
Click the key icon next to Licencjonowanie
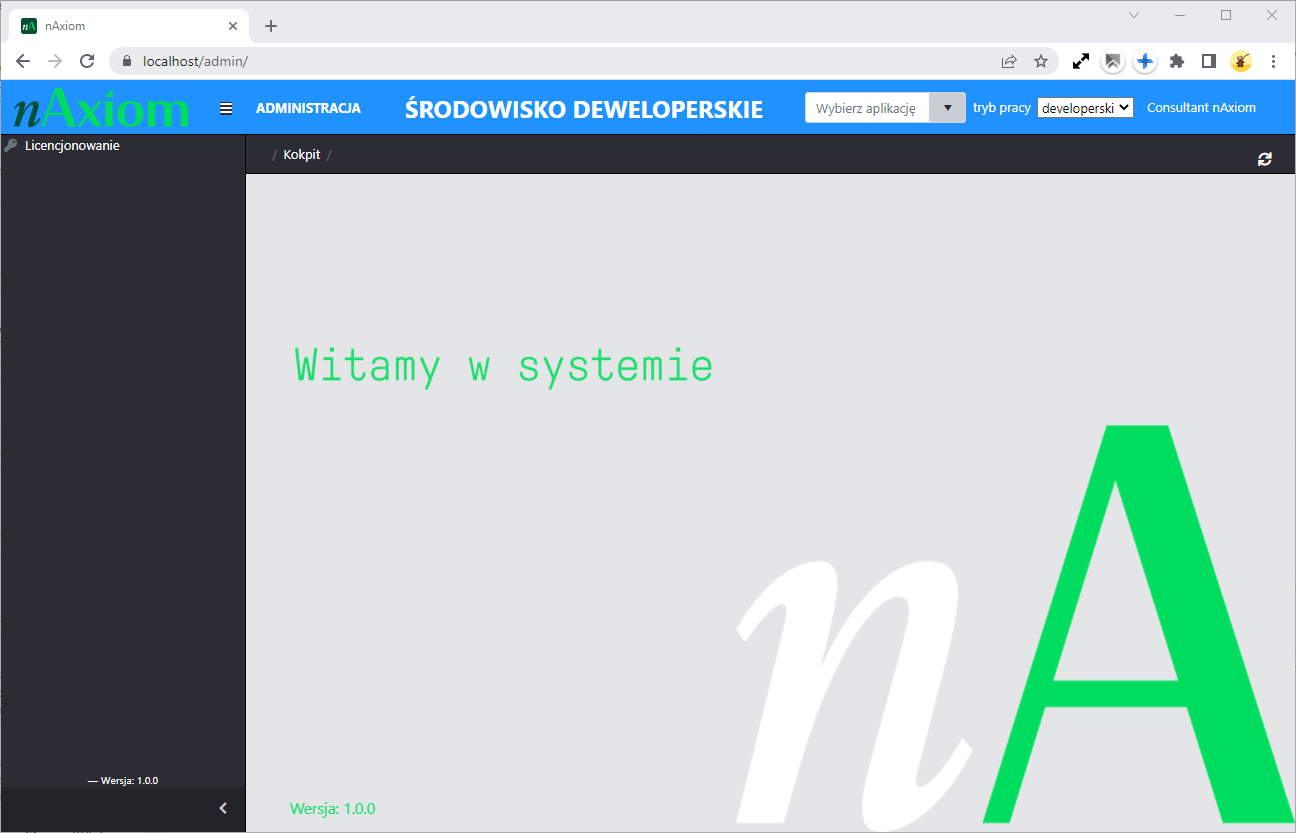[10, 145]
